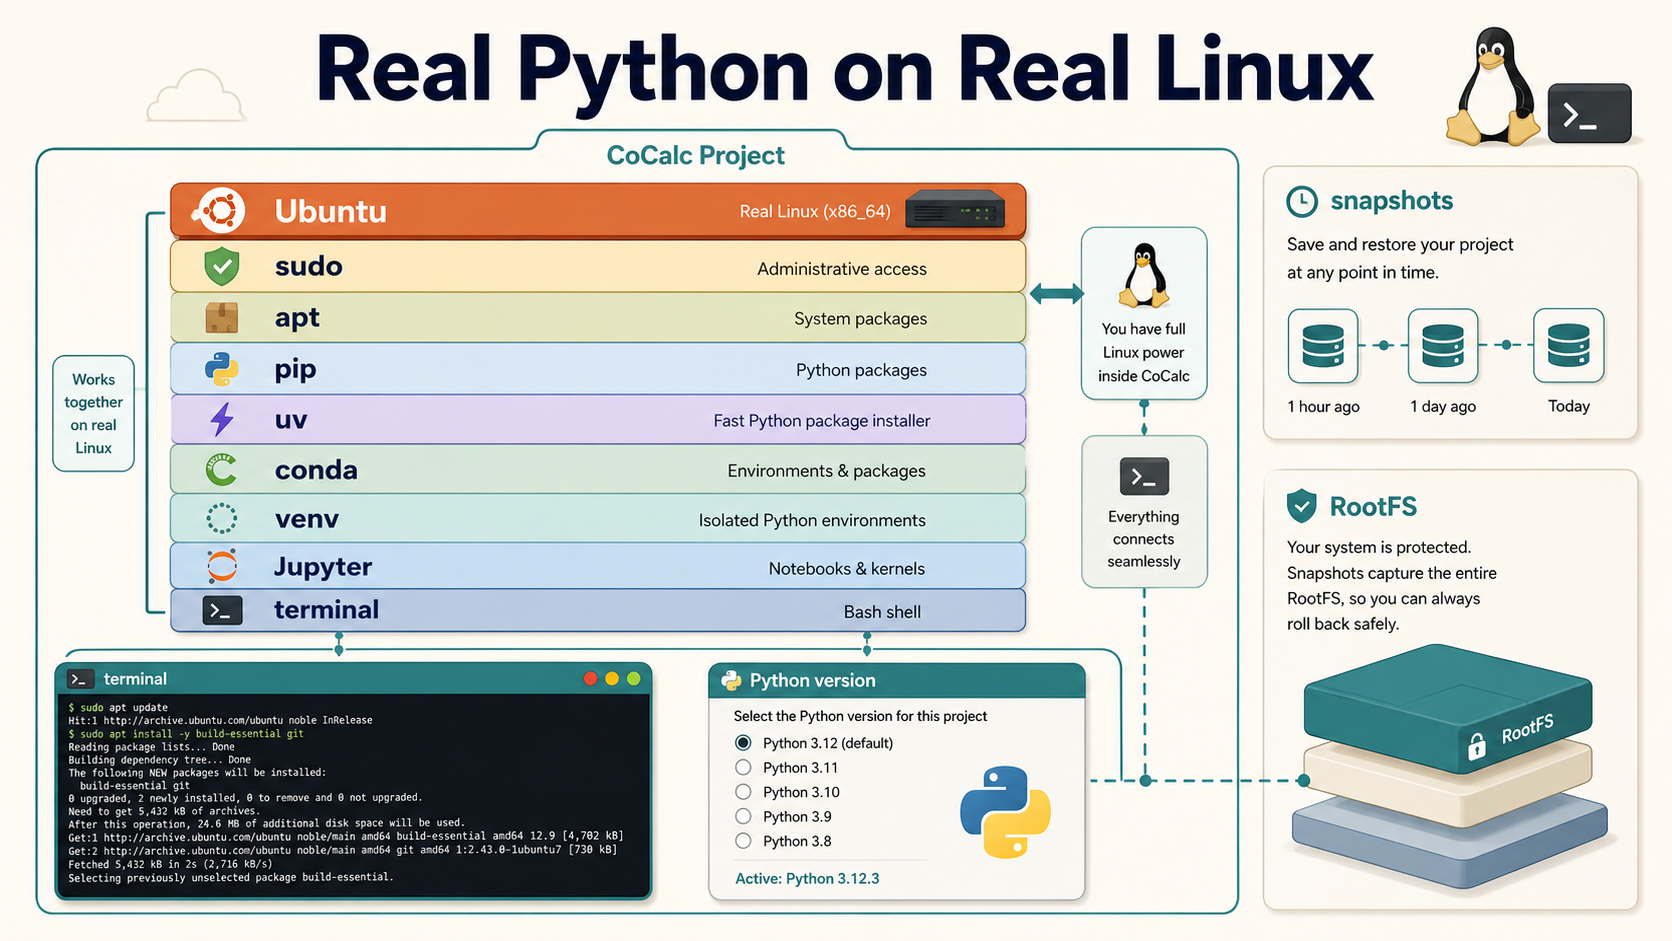Image resolution: width=1672 pixels, height=941 pixels.
Task: Click the 'Today' snapshot label
Action: click(1569, 406)
